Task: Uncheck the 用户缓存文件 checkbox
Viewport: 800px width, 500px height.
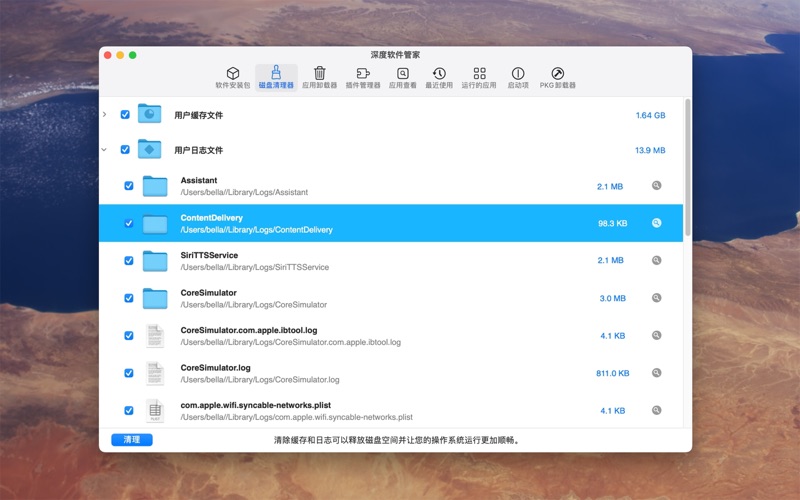Action: tap(125, 115)
